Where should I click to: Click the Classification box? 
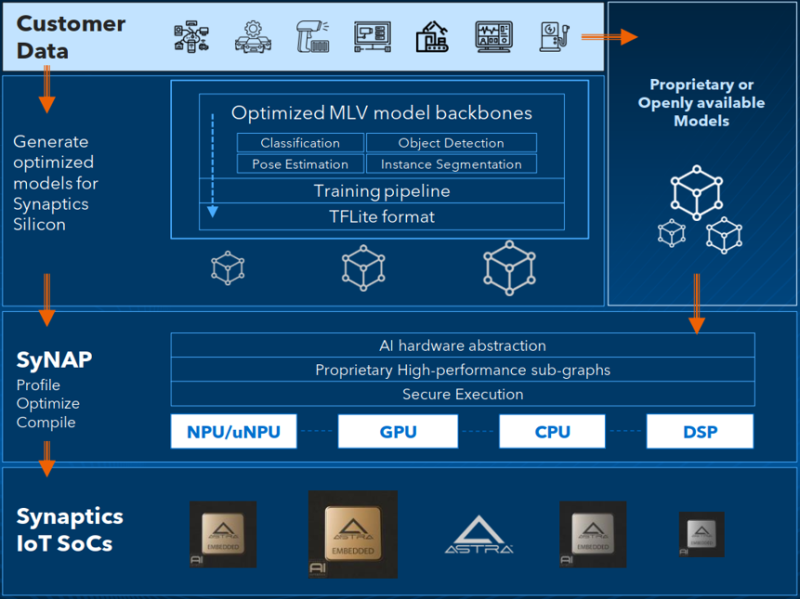(x=301, y=143)
